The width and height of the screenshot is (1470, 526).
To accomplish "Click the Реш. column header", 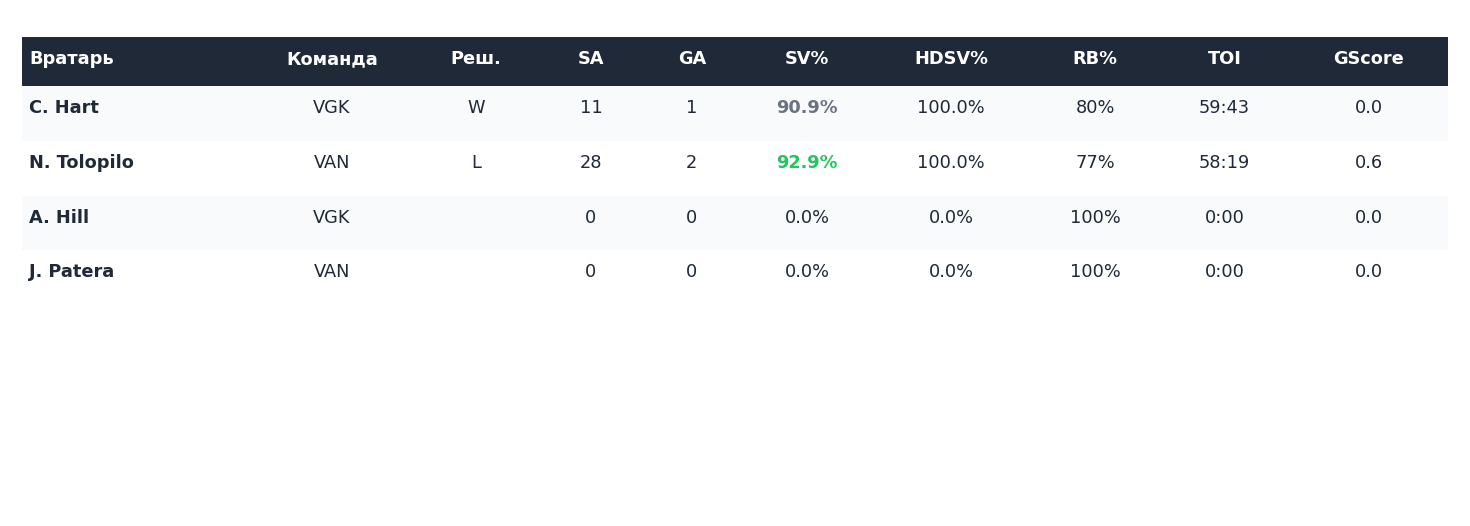I will click(475, 60).
